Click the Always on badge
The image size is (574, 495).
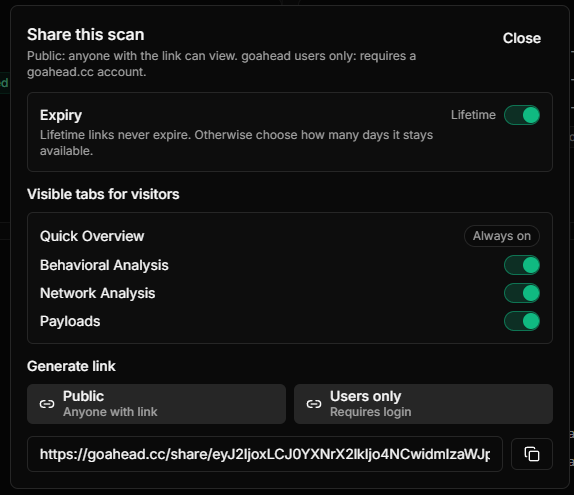502,236
